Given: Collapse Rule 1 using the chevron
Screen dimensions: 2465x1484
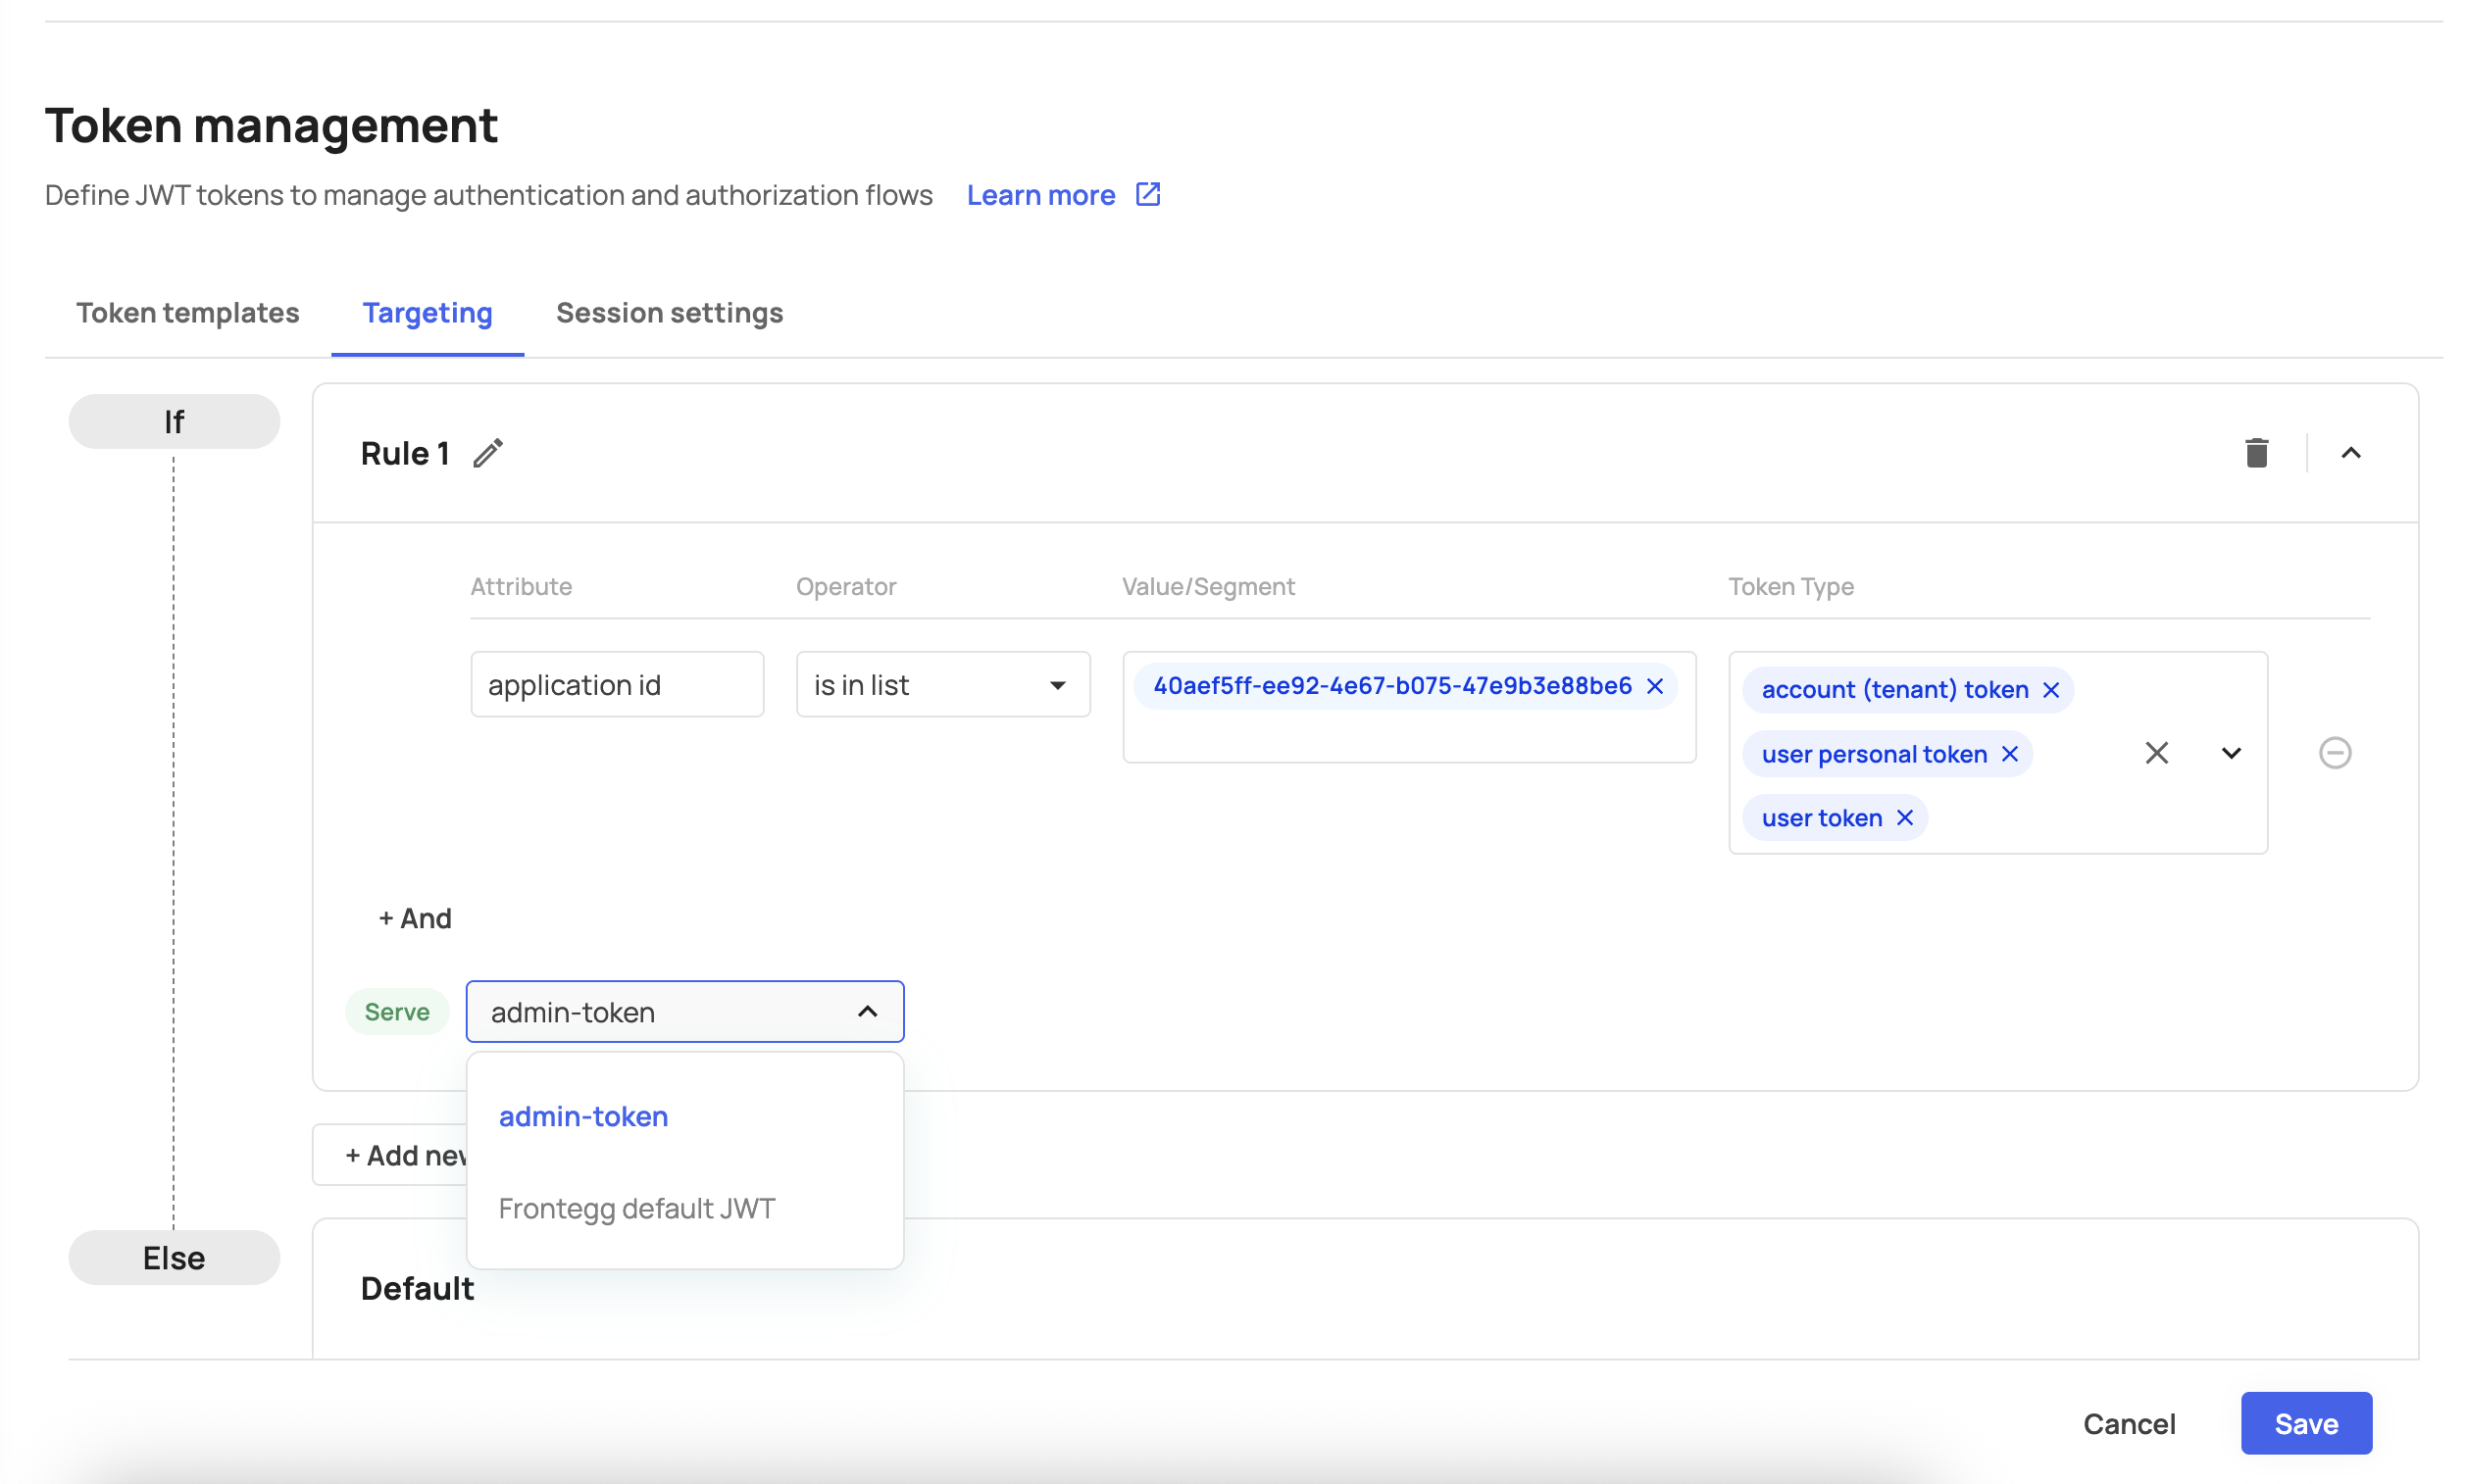Looking at the screenshot, I should (2349, 453).
